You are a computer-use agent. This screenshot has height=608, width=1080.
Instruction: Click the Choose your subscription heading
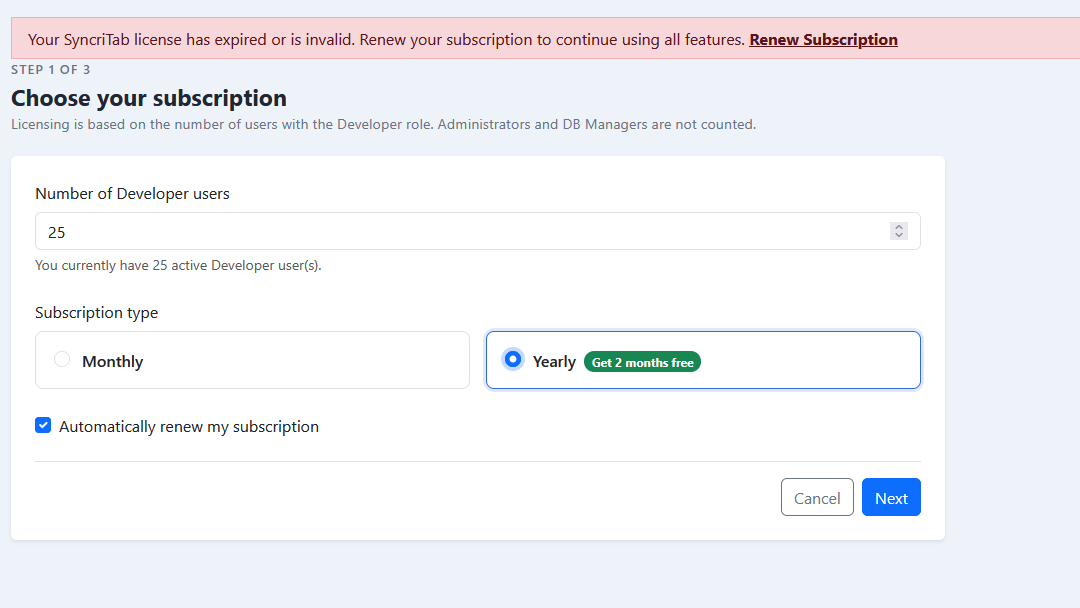coord(149,98)
